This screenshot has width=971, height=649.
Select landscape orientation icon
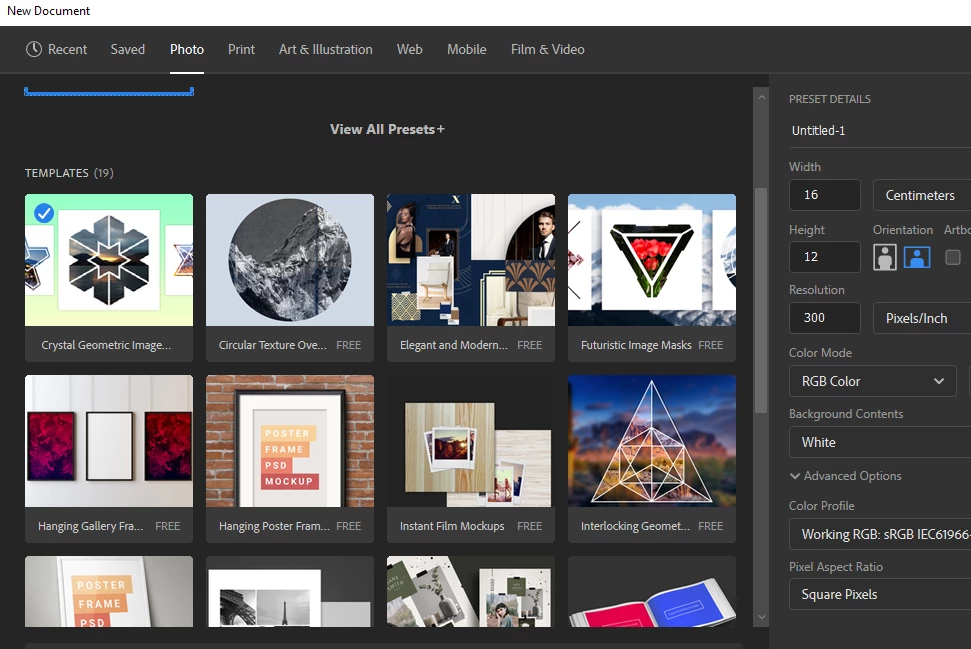[917, 256]
